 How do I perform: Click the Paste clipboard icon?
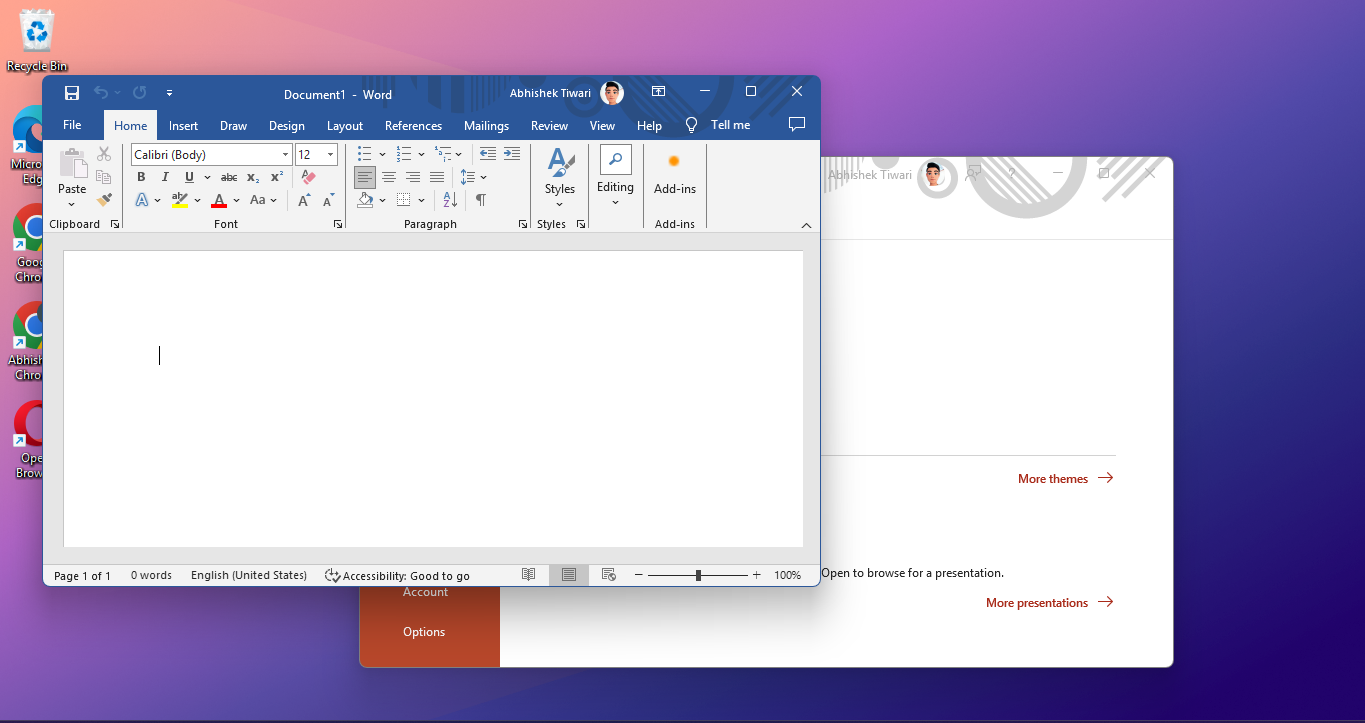[72, 163]
